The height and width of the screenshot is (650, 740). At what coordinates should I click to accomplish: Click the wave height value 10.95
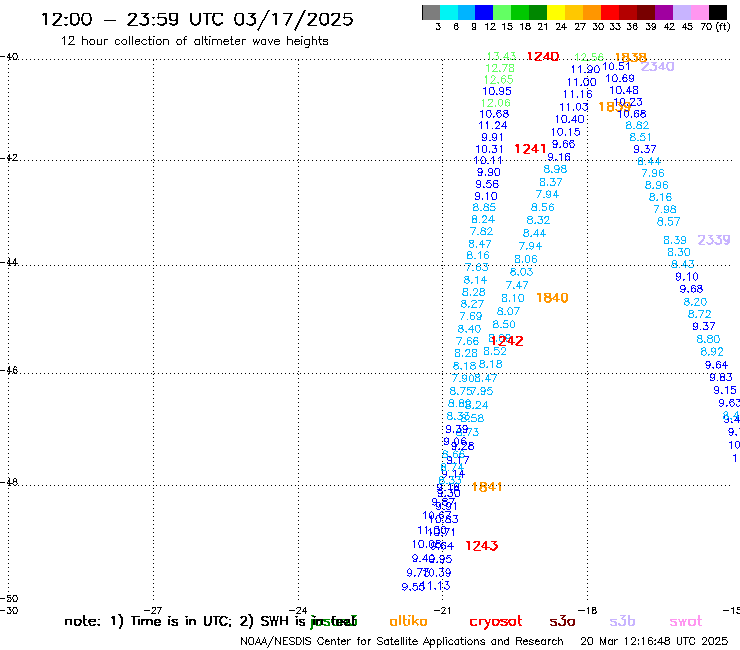pos(497,91)
